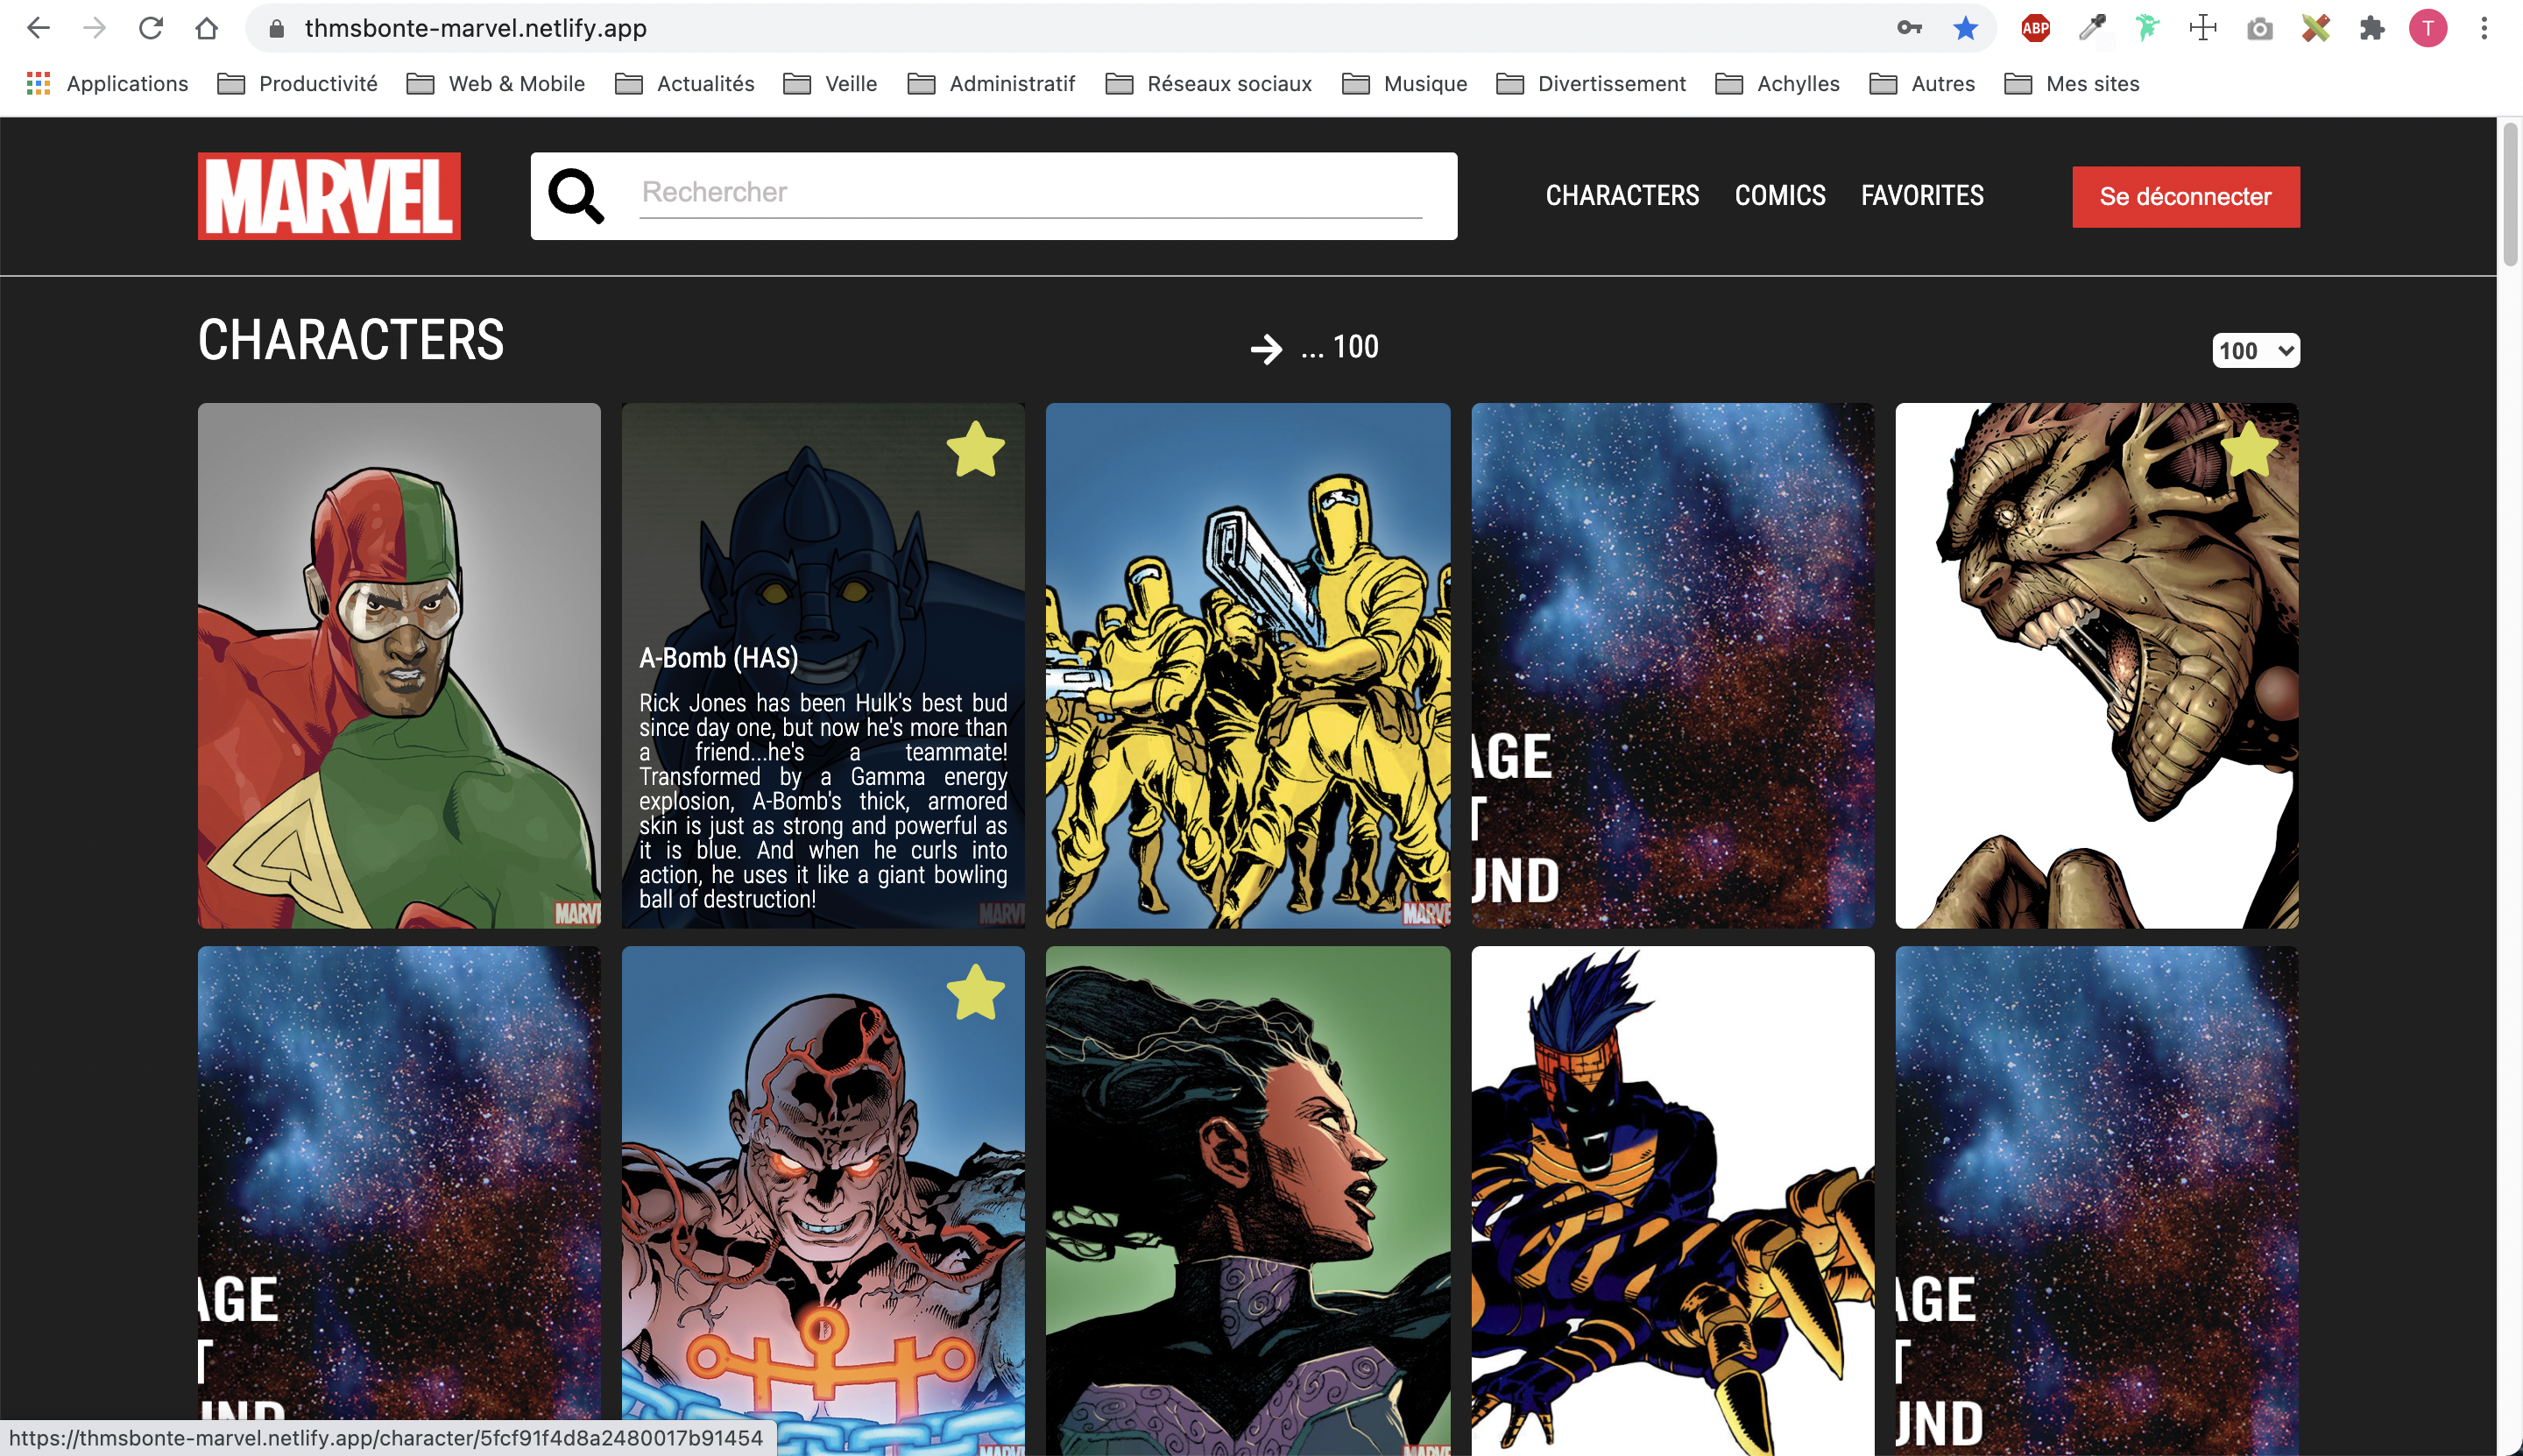
Task: Click browser back arrow
Action: pyautogui.click(x=38, y=28)
